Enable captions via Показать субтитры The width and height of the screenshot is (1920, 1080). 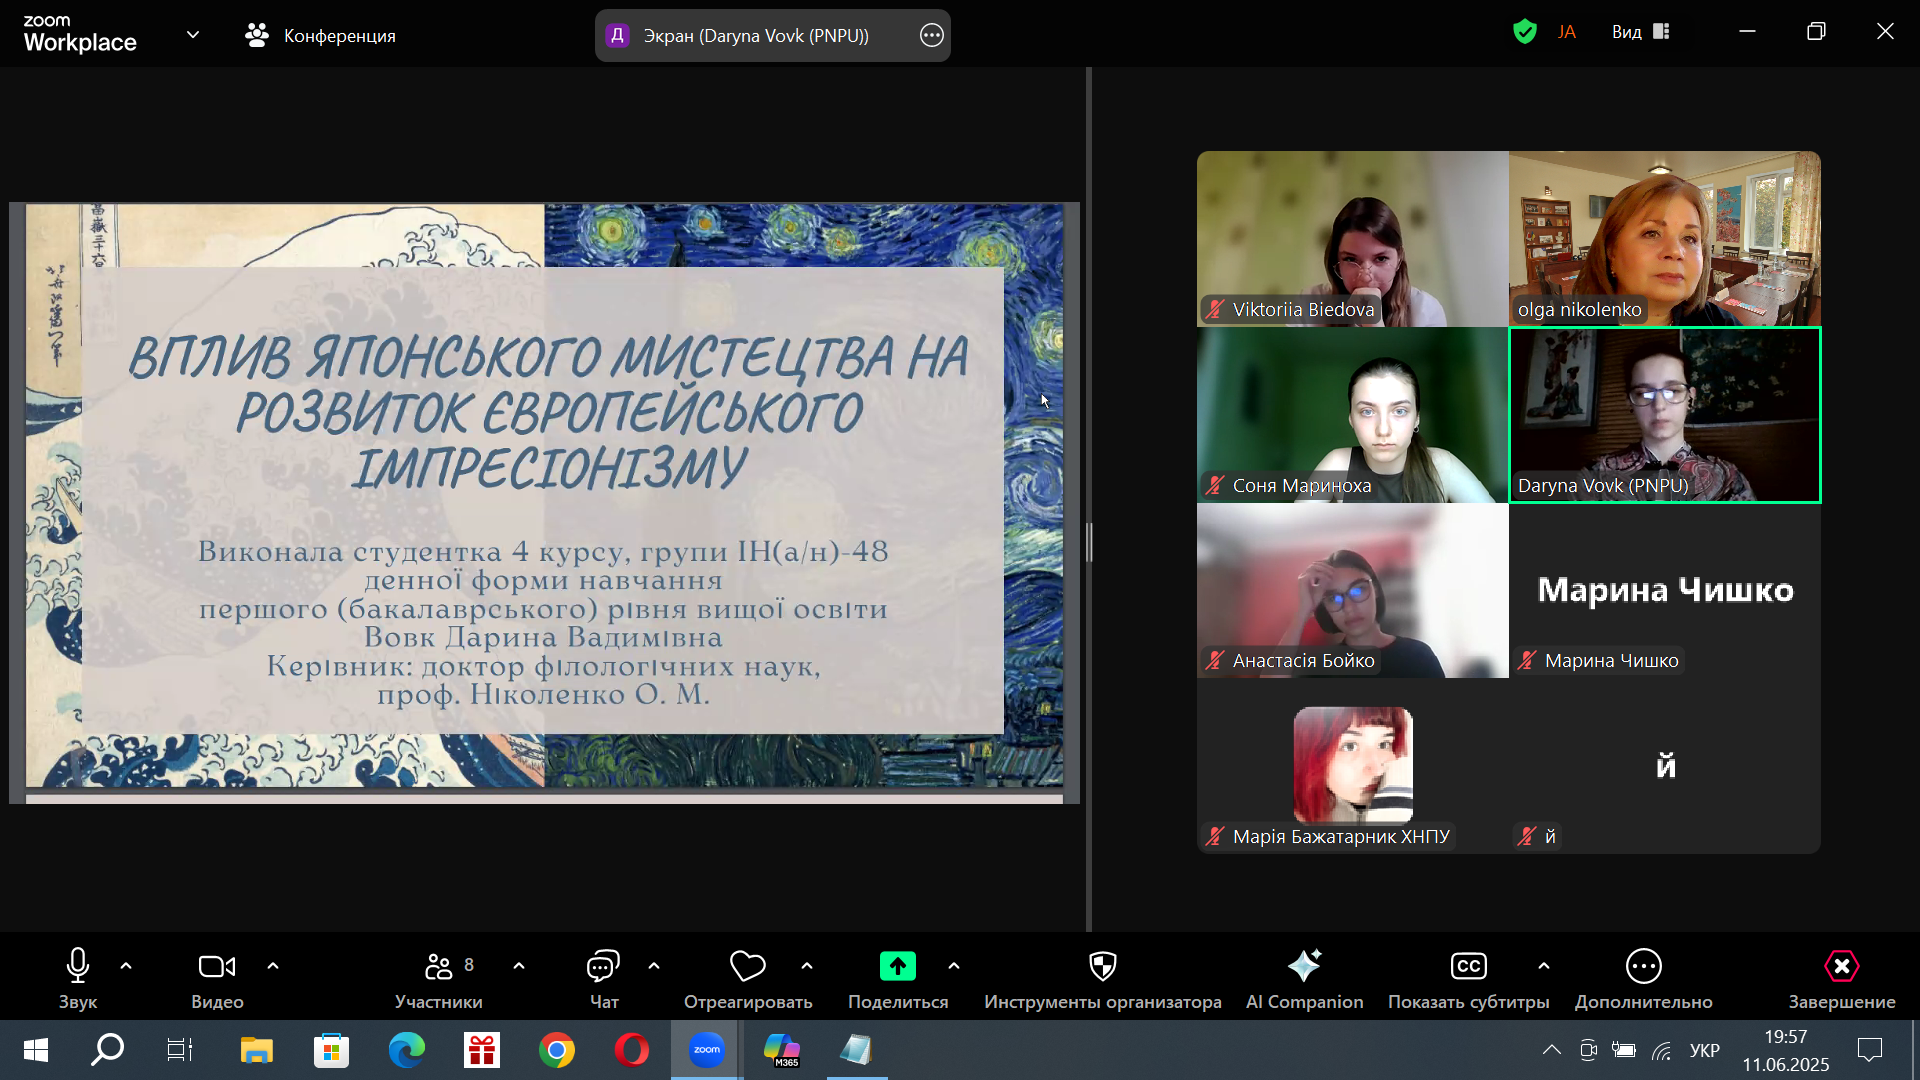(1468, 978)
